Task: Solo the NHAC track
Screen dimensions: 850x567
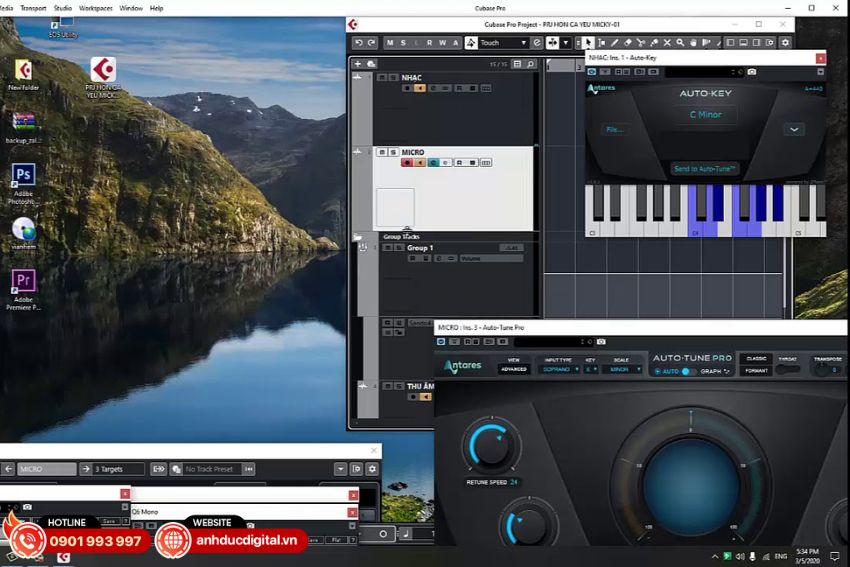Action: [394, 78]
